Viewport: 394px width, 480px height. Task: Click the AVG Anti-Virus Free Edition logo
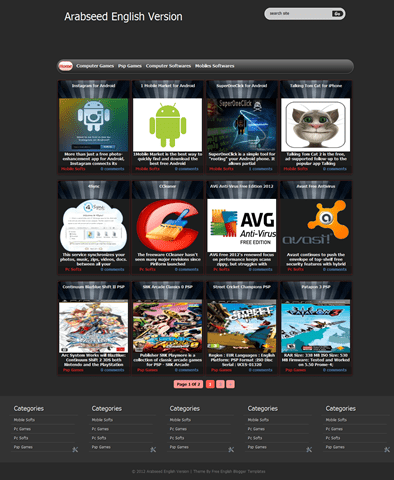[x=242, y=226]
